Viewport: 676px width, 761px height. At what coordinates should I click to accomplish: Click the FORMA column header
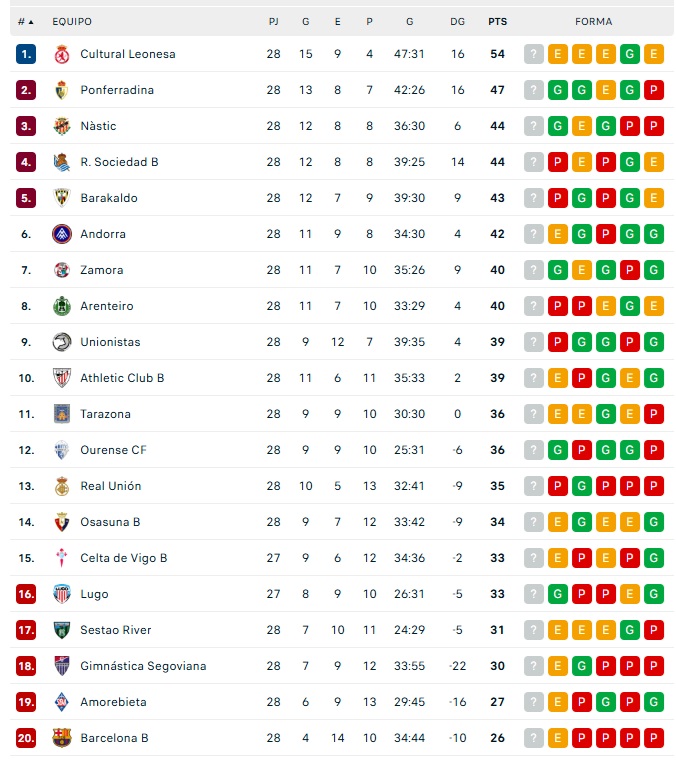click(x=594, y=21)
